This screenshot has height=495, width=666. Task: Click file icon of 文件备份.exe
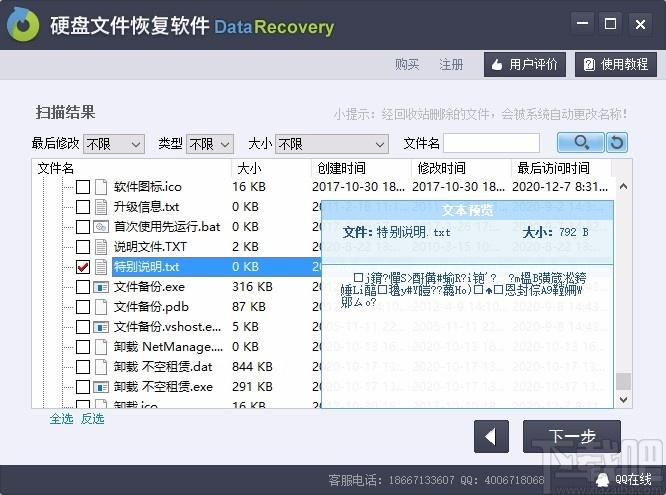pos(101,287)
